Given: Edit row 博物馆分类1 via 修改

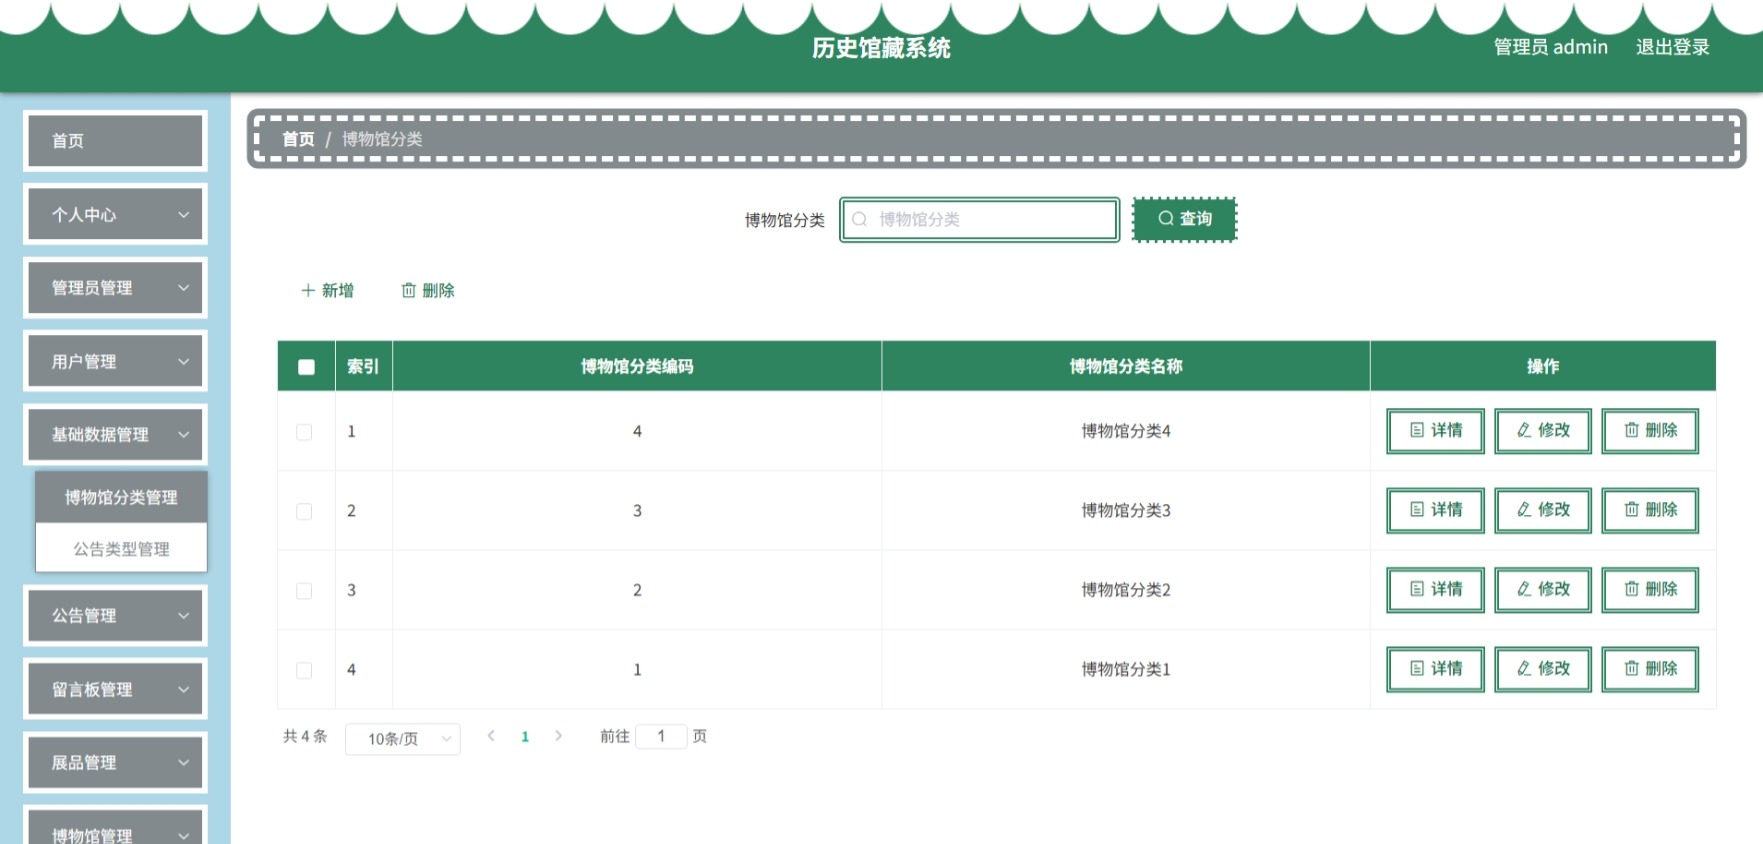Looking at the screenshot, I should tap(1543, 669).
